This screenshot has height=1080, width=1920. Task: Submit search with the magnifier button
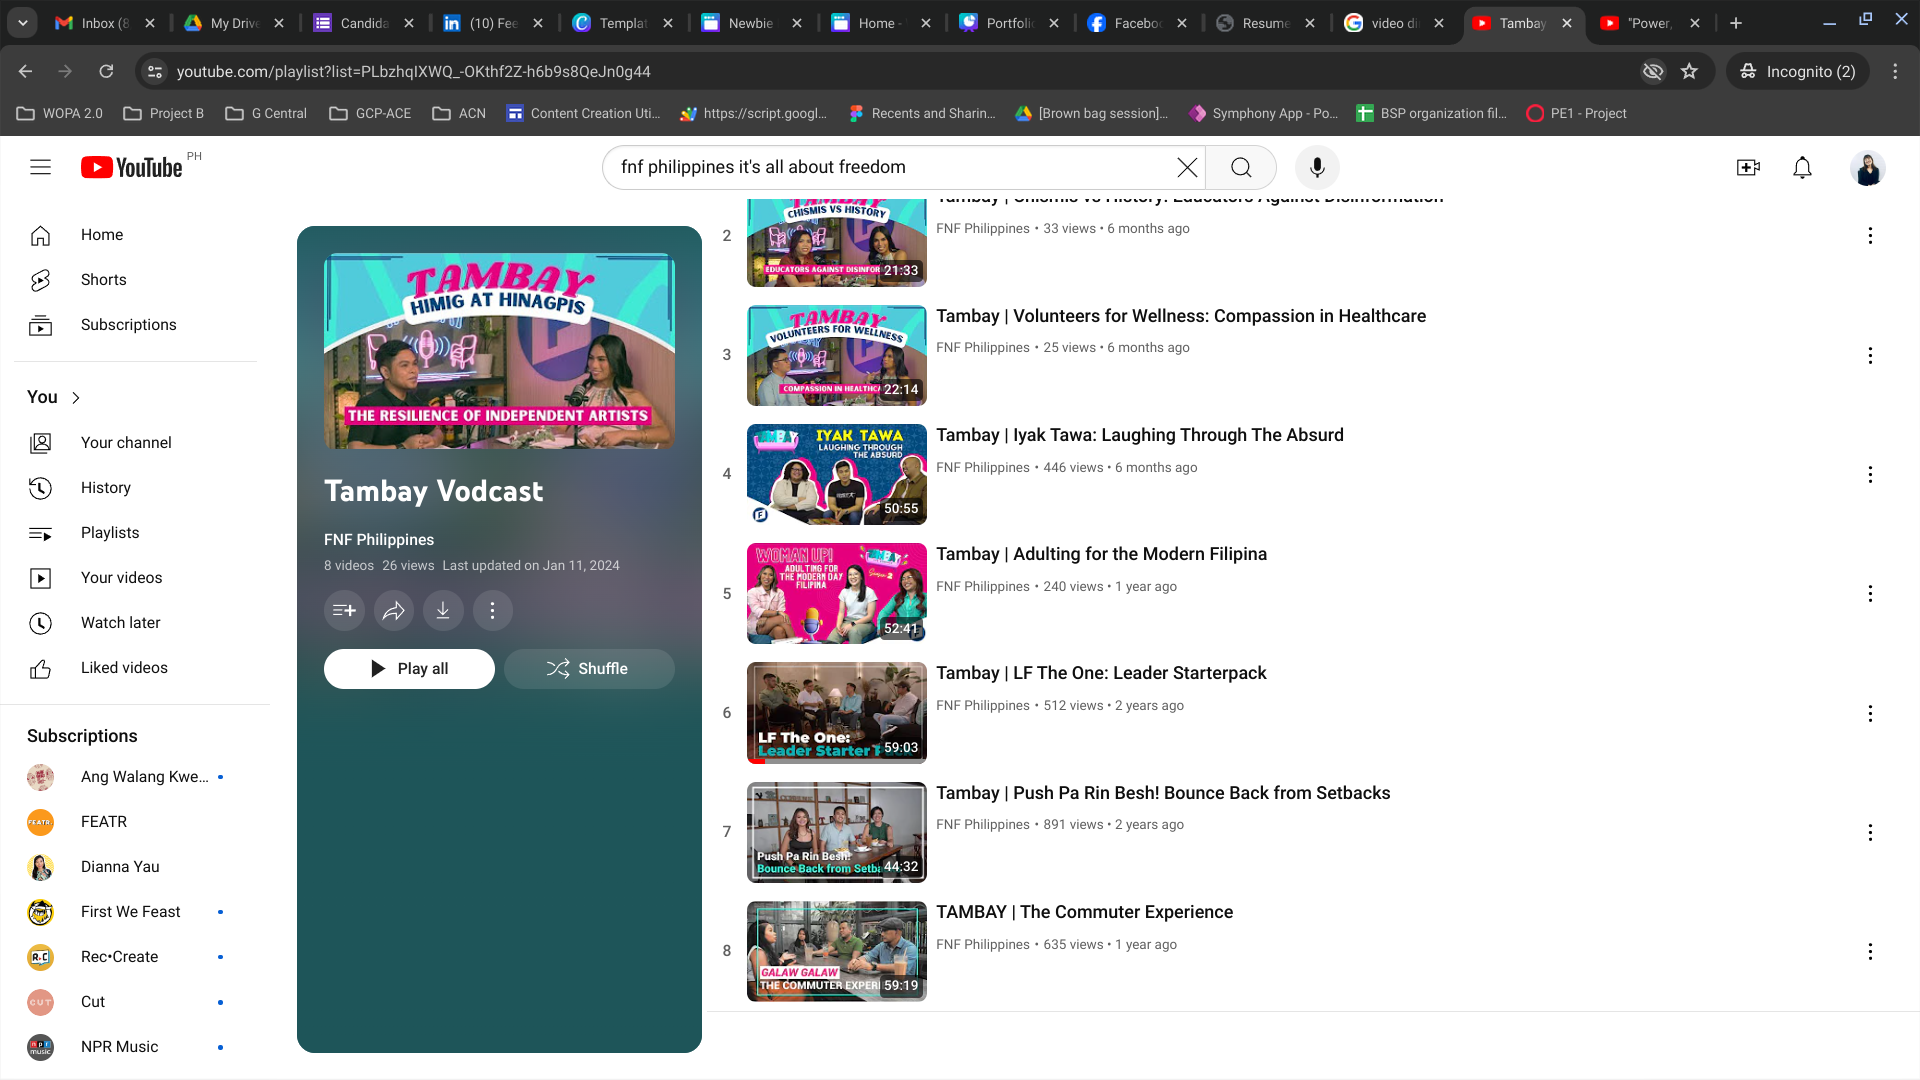(1241, 167)
